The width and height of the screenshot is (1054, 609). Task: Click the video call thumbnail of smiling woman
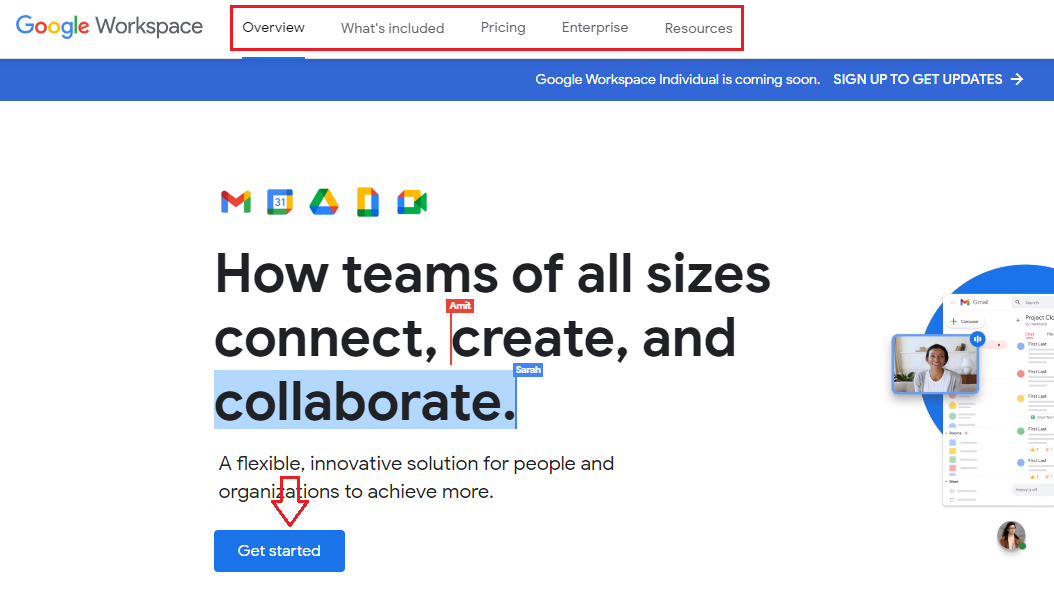point(934,365)
